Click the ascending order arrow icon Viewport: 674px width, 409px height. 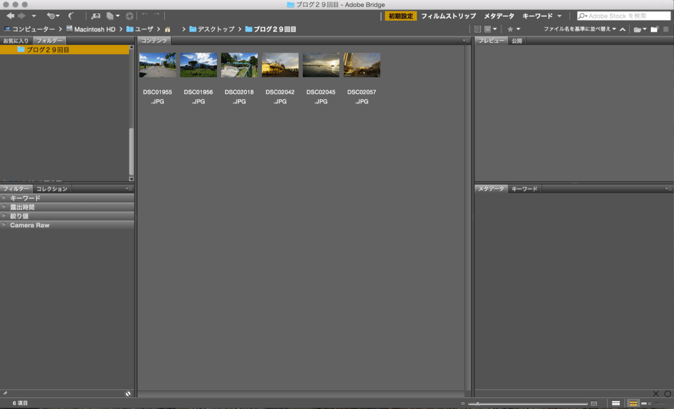click(623, 29)
